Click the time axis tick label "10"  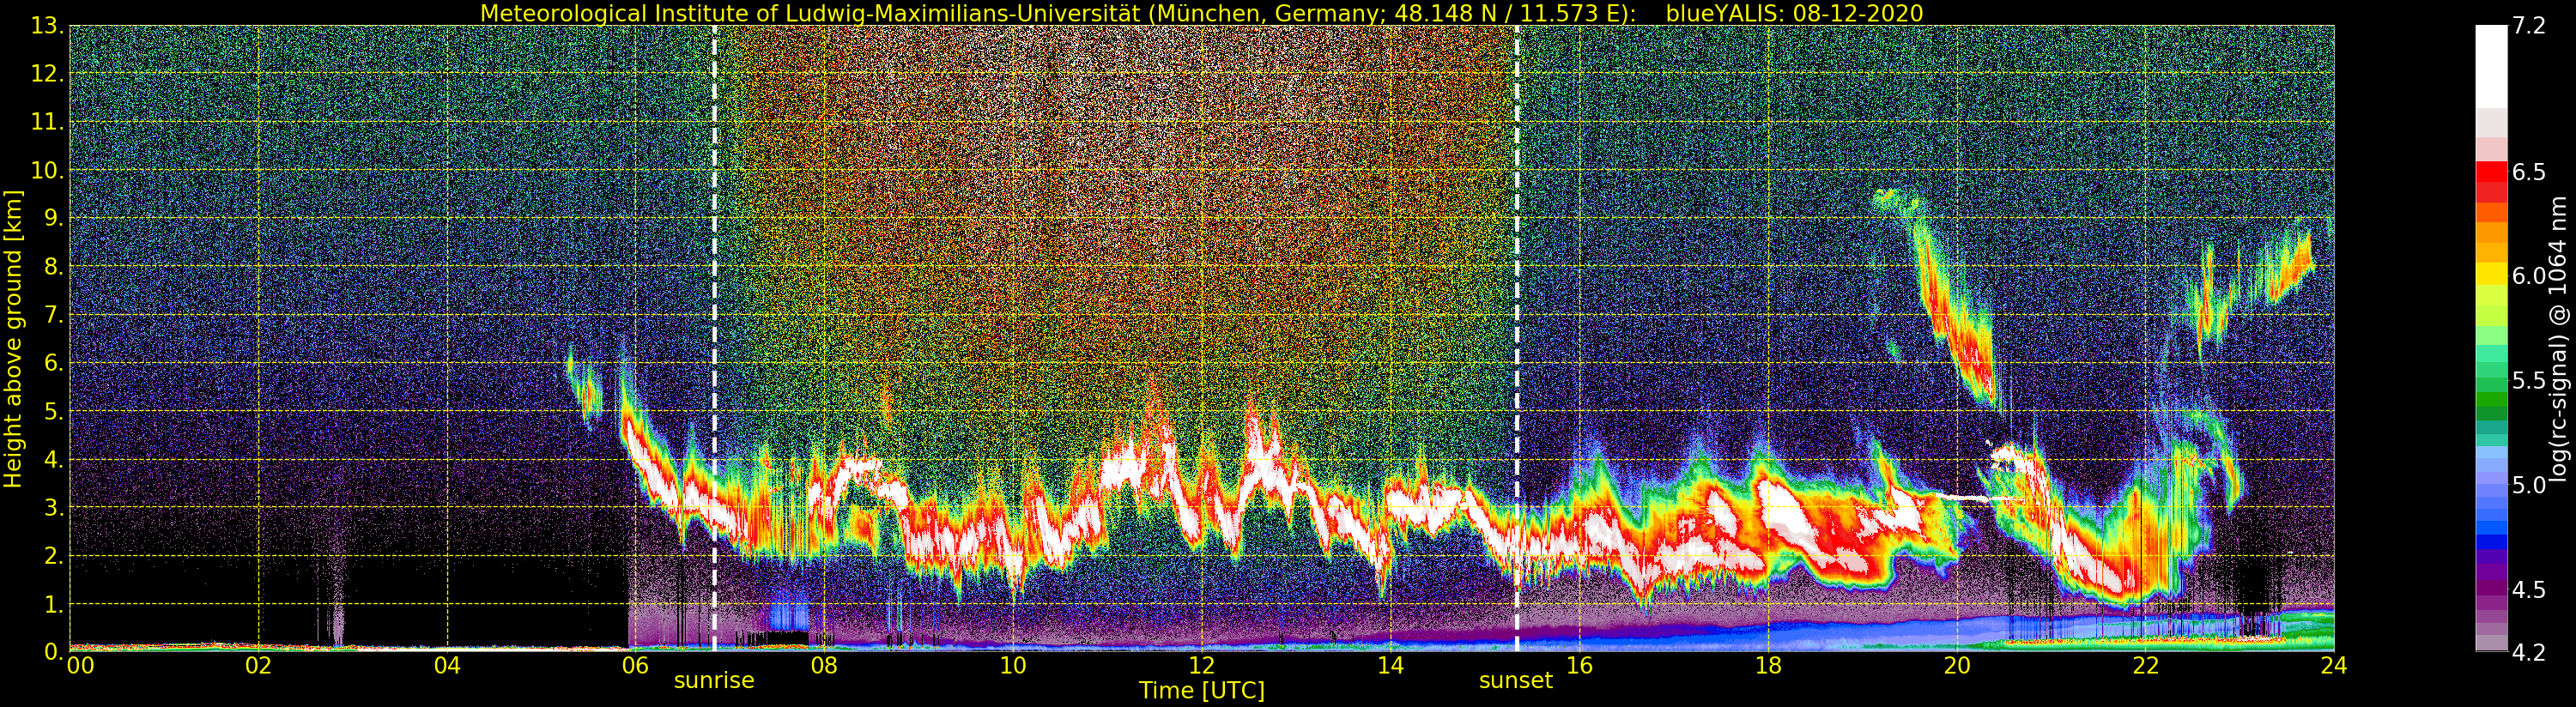click(1013, 666)
